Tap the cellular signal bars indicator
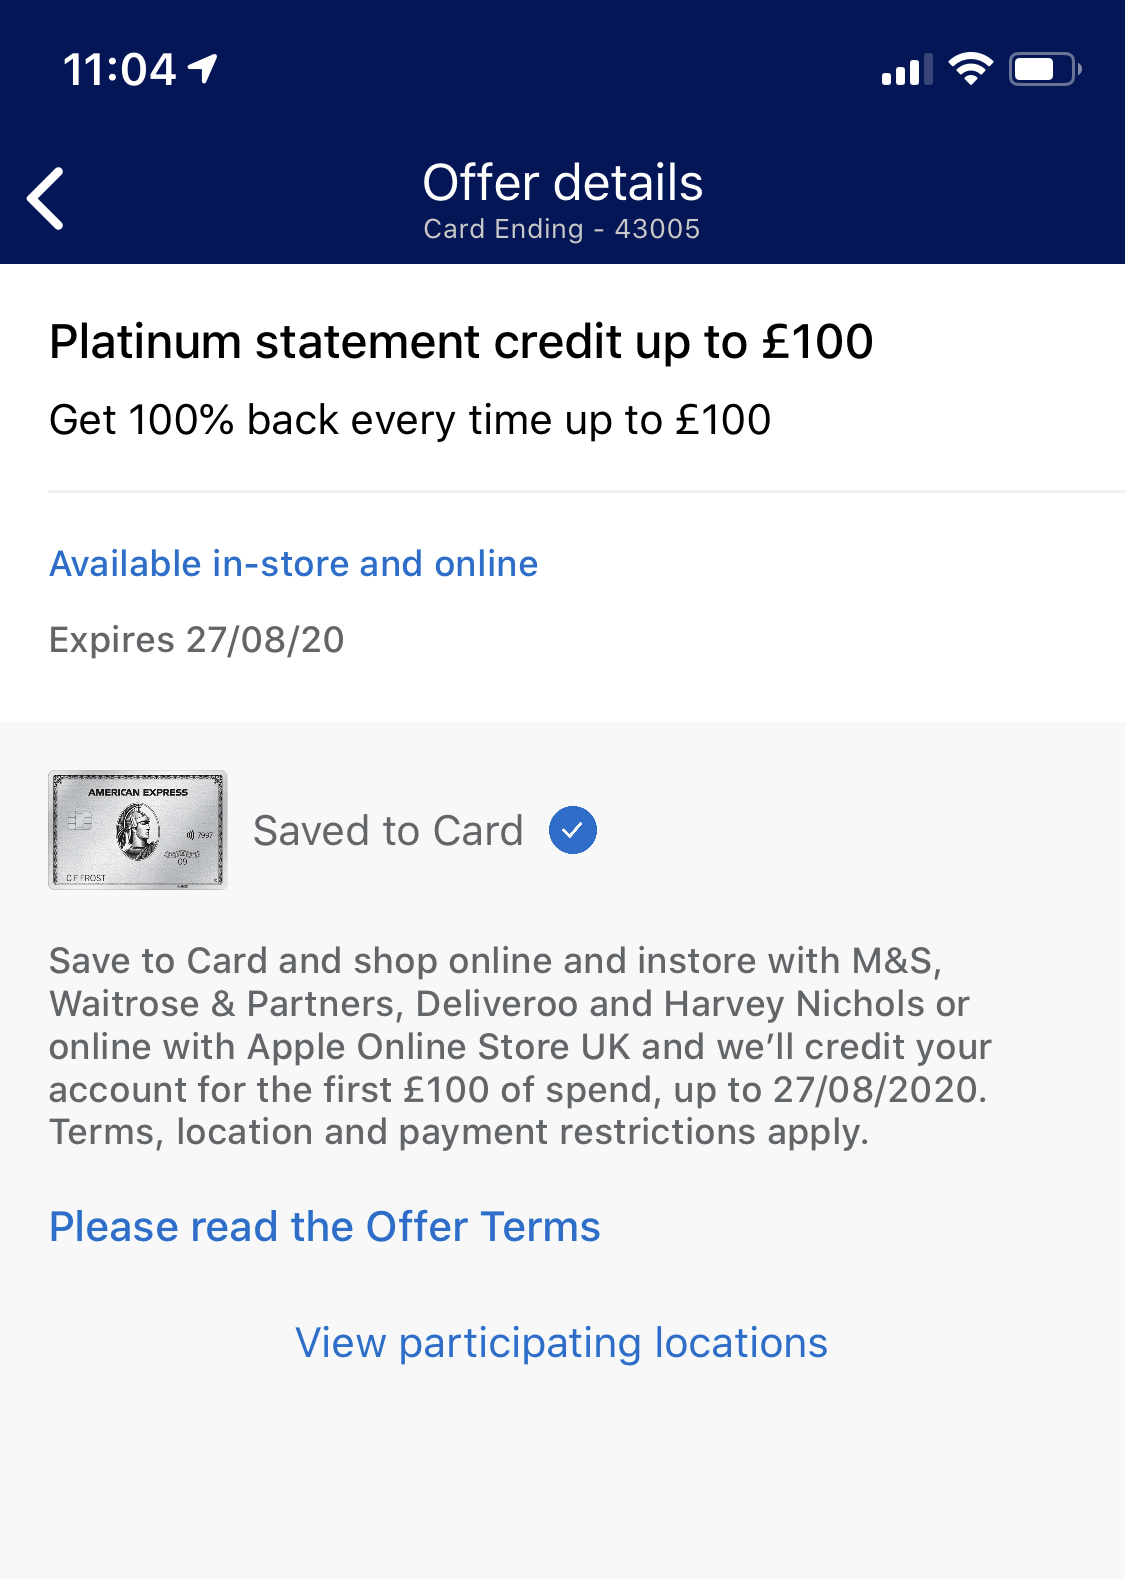 (906, 70)
